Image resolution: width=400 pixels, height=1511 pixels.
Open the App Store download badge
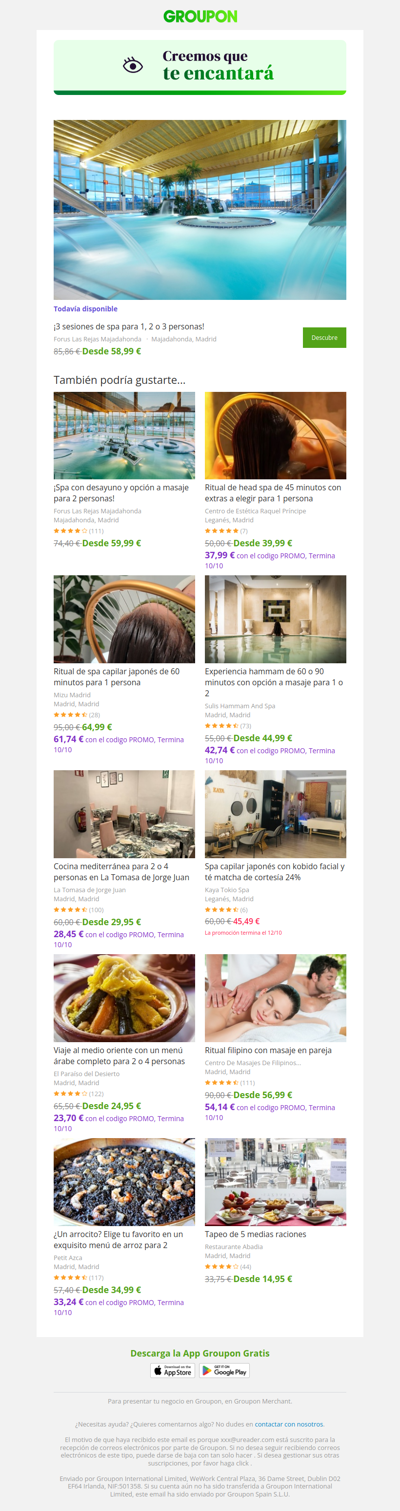173,1371
